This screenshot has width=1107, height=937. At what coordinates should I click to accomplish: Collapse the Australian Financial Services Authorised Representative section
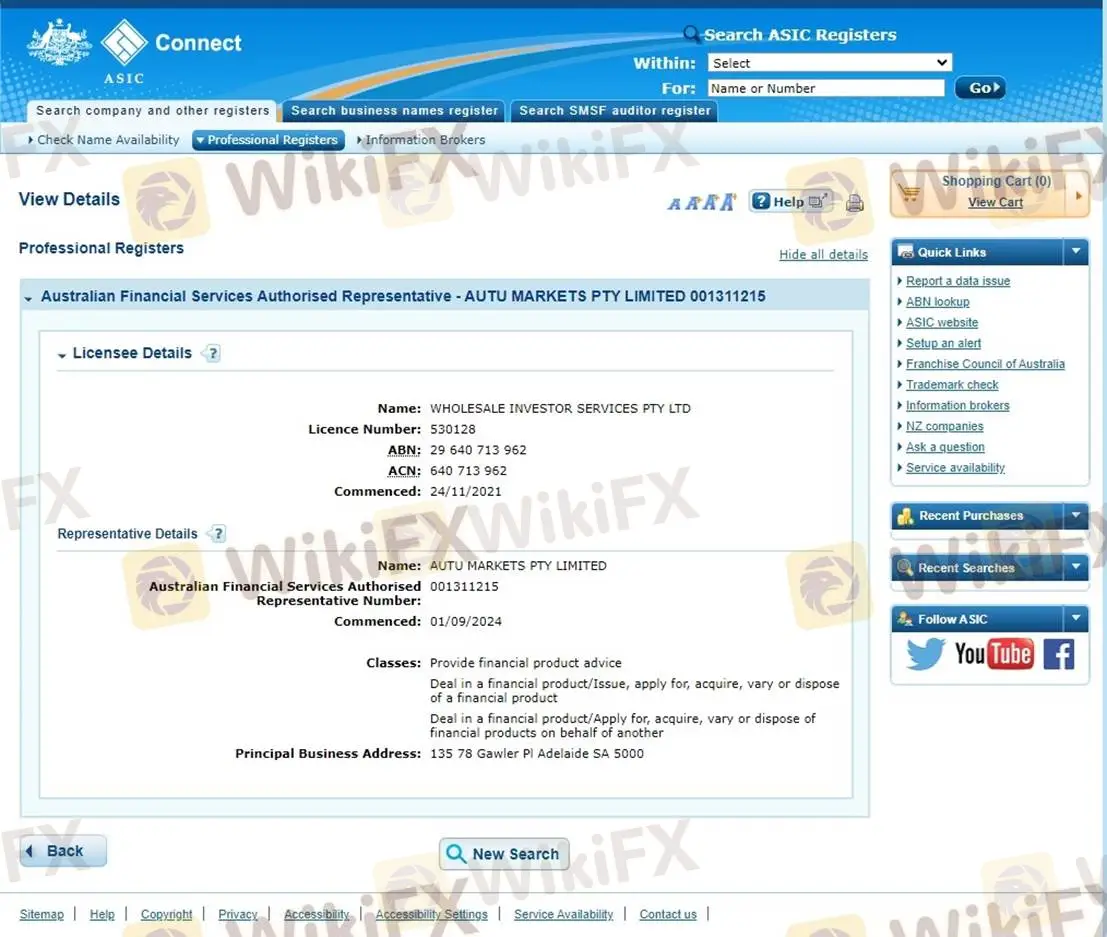click(x=28, y=299)
